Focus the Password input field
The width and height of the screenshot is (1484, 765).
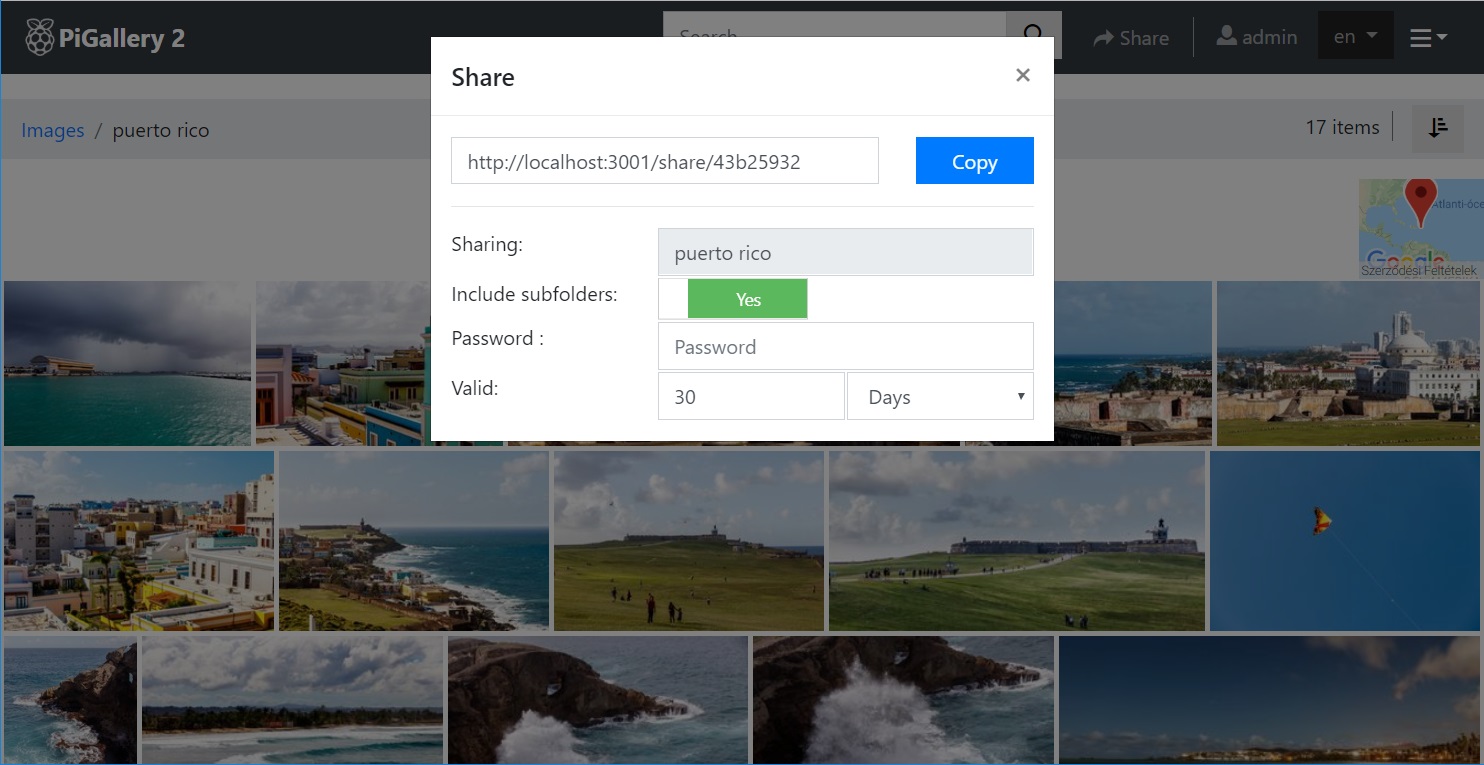pos(845,347)
